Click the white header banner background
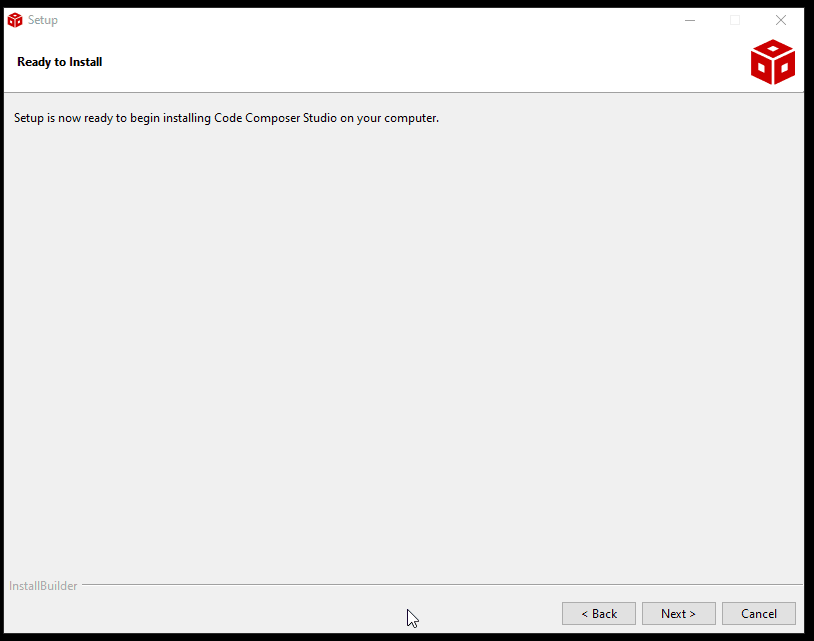This screenshot has height=641, width=814. (400, 62)
